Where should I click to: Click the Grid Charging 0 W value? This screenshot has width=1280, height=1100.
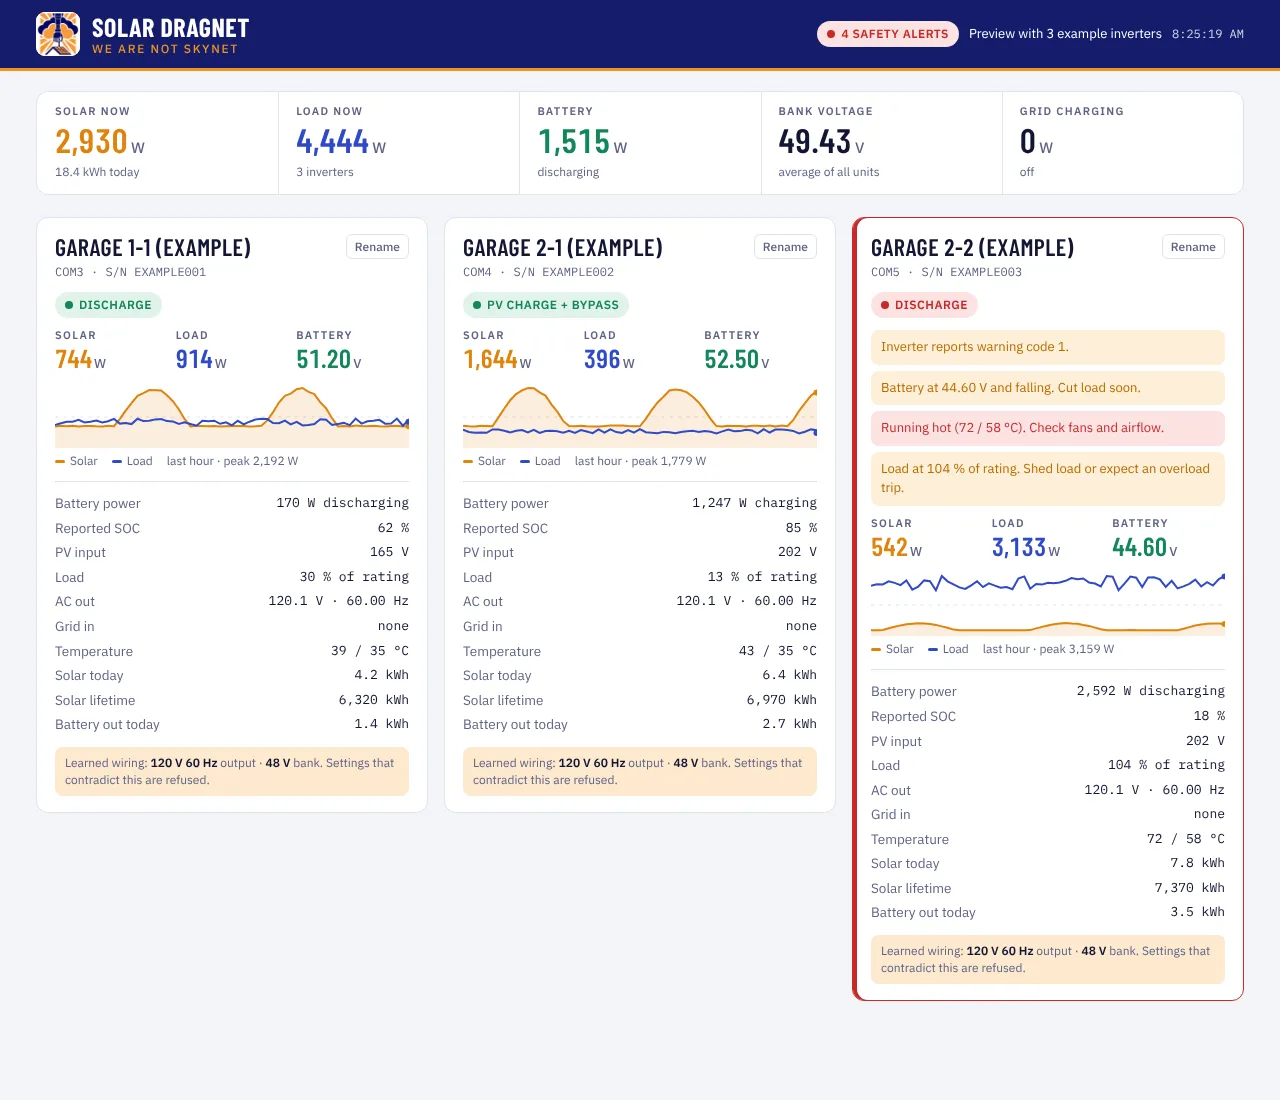pyautogui.click(x=1036, y=142)
